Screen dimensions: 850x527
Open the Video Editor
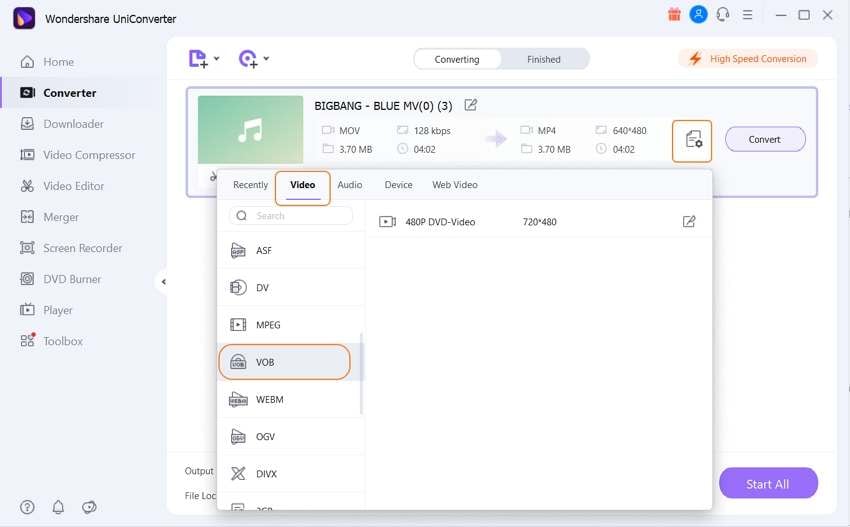tap(61, 186)
